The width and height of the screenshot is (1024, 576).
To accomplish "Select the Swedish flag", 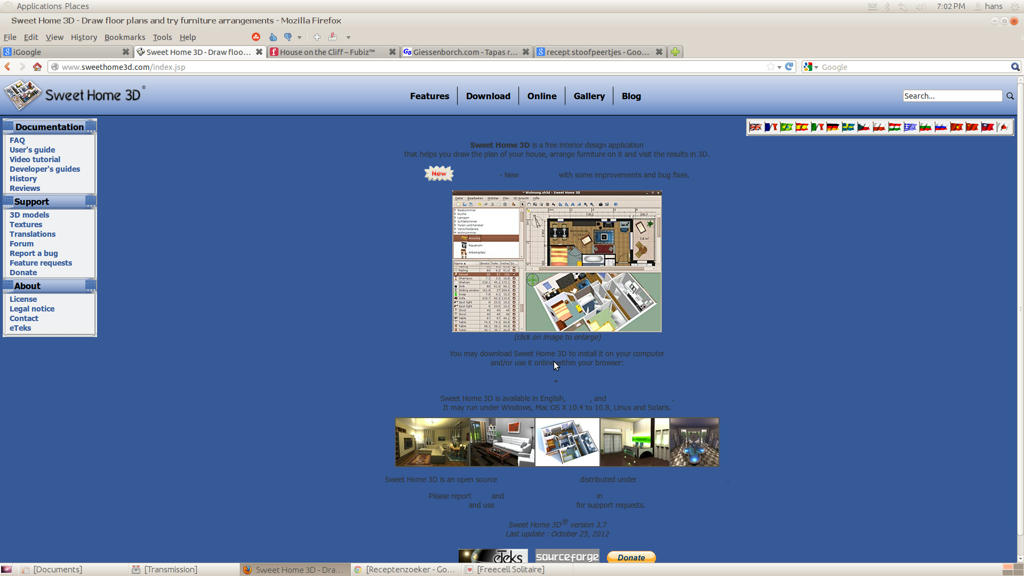I will (848, 127).
